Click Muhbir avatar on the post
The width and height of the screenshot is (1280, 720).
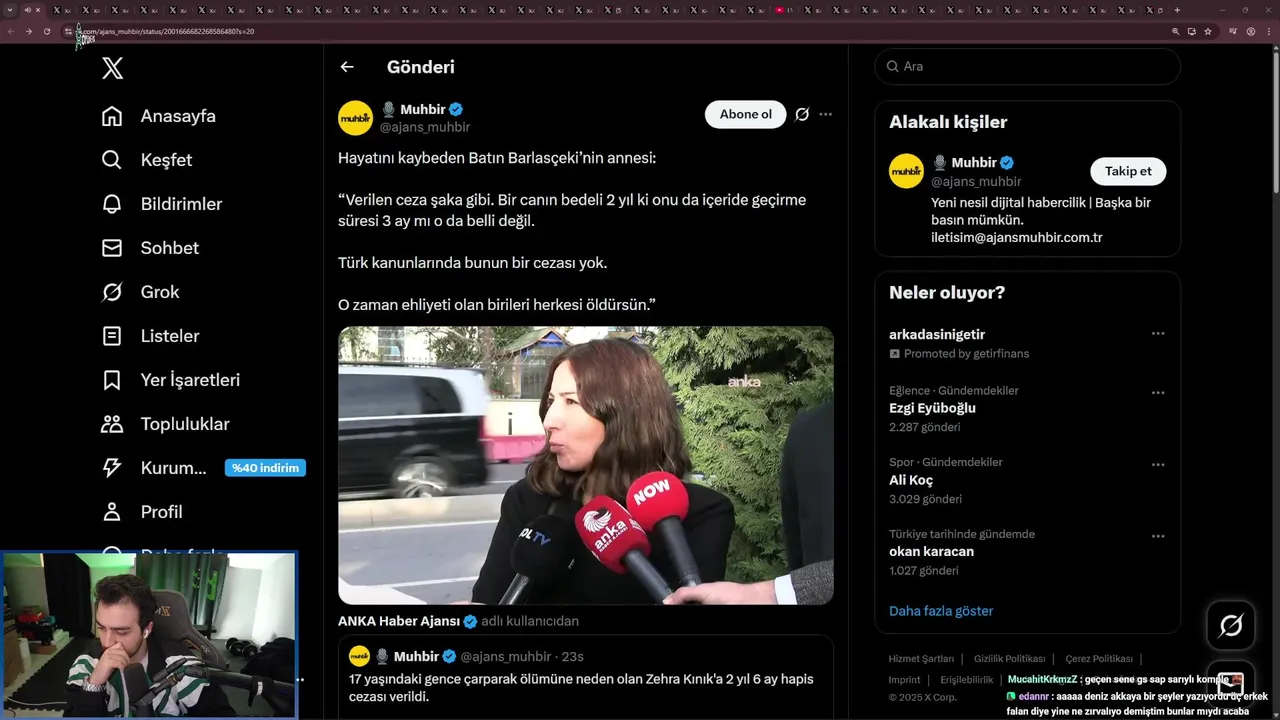click(355, 118)
